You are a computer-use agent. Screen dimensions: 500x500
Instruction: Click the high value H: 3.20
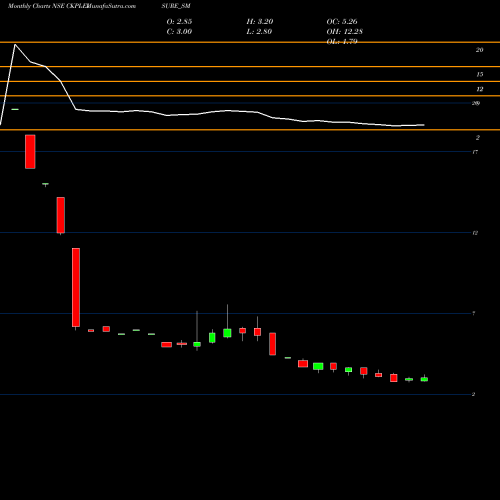tap(260, 22)
